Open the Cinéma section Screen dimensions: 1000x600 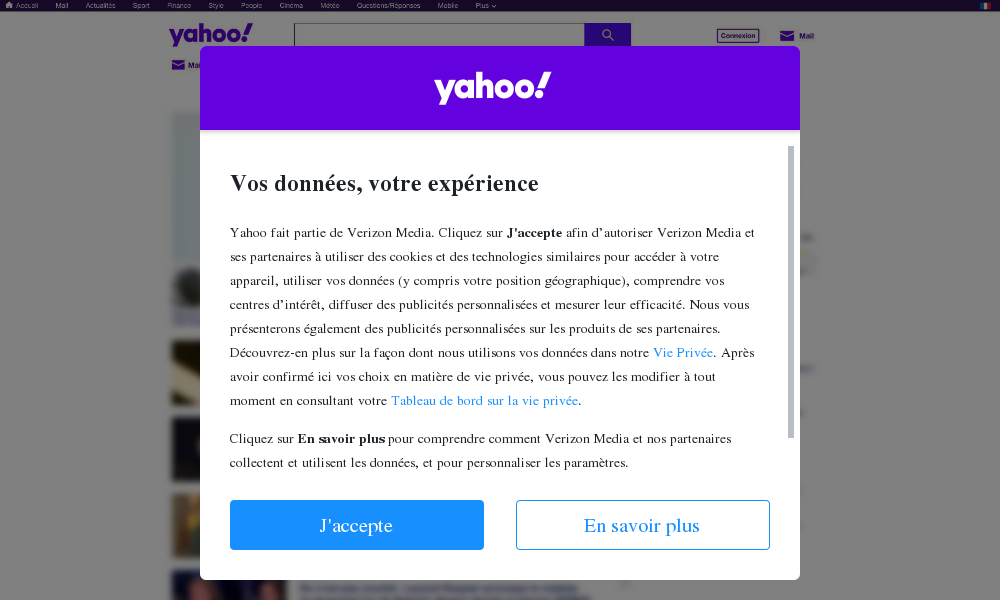pyautogui.click(x=291, y=6)
